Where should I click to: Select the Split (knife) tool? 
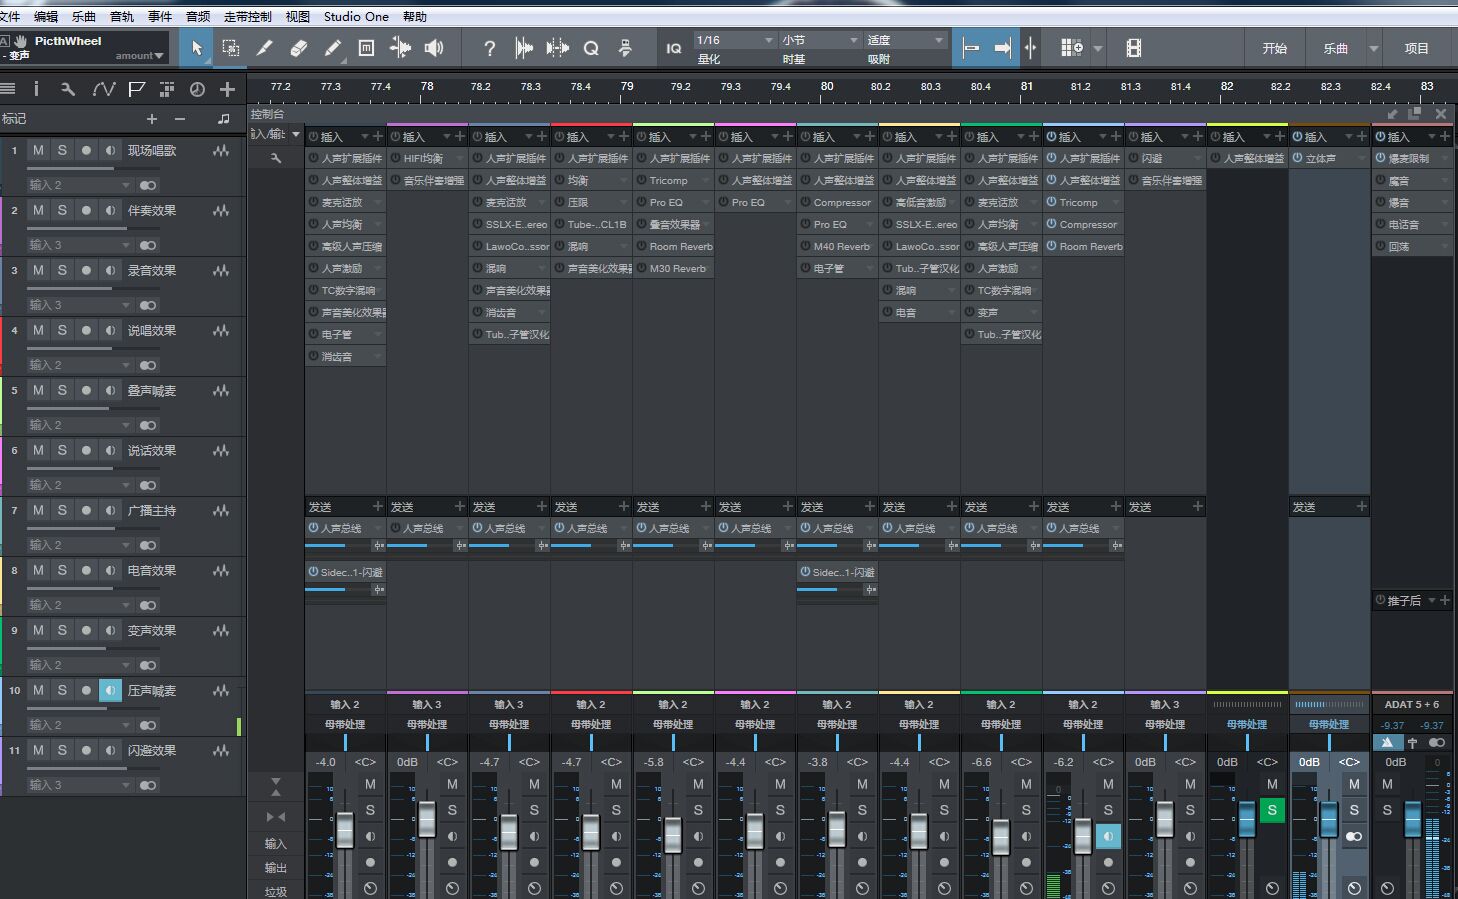coord(265,48)
